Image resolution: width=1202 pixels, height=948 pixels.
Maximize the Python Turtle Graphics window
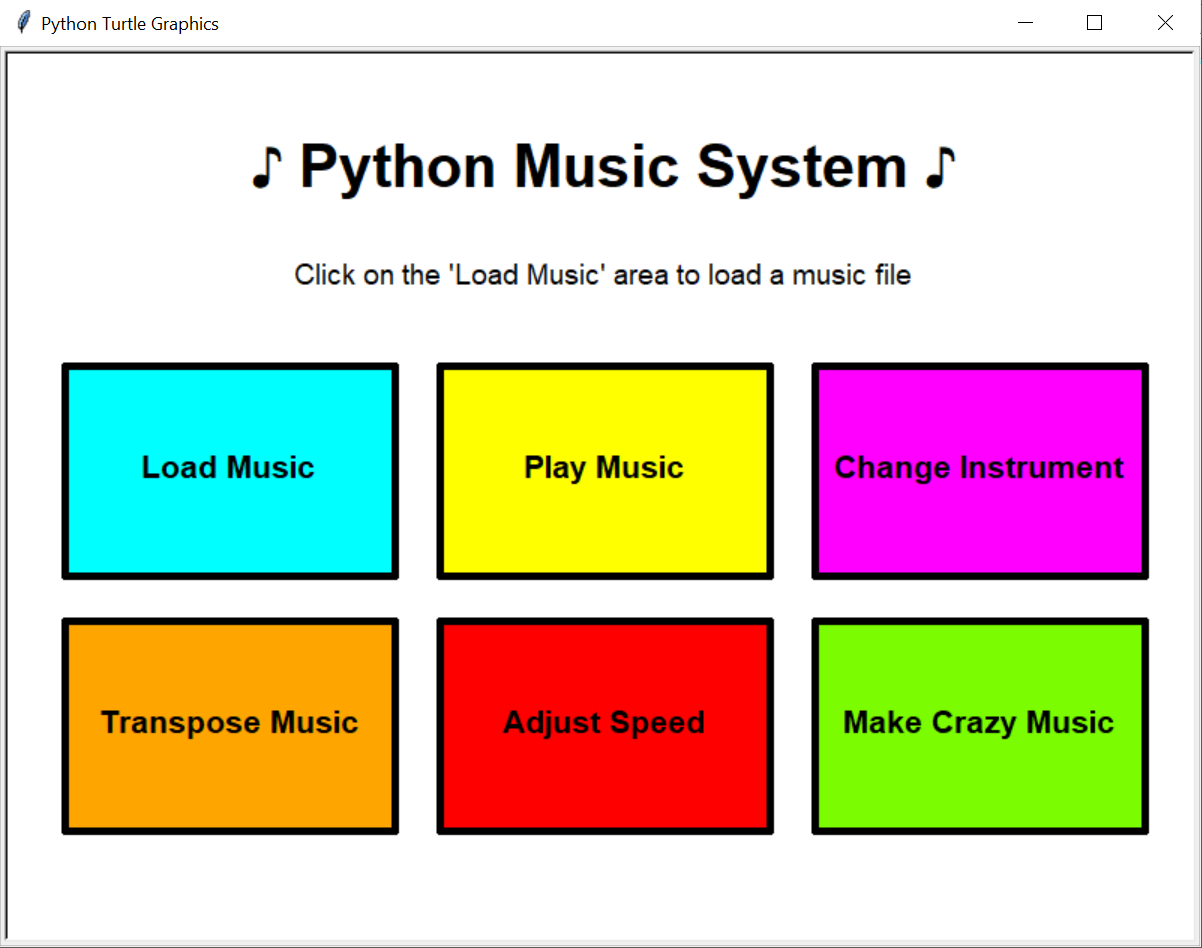pyautogui.click(x=1094, y=23)
